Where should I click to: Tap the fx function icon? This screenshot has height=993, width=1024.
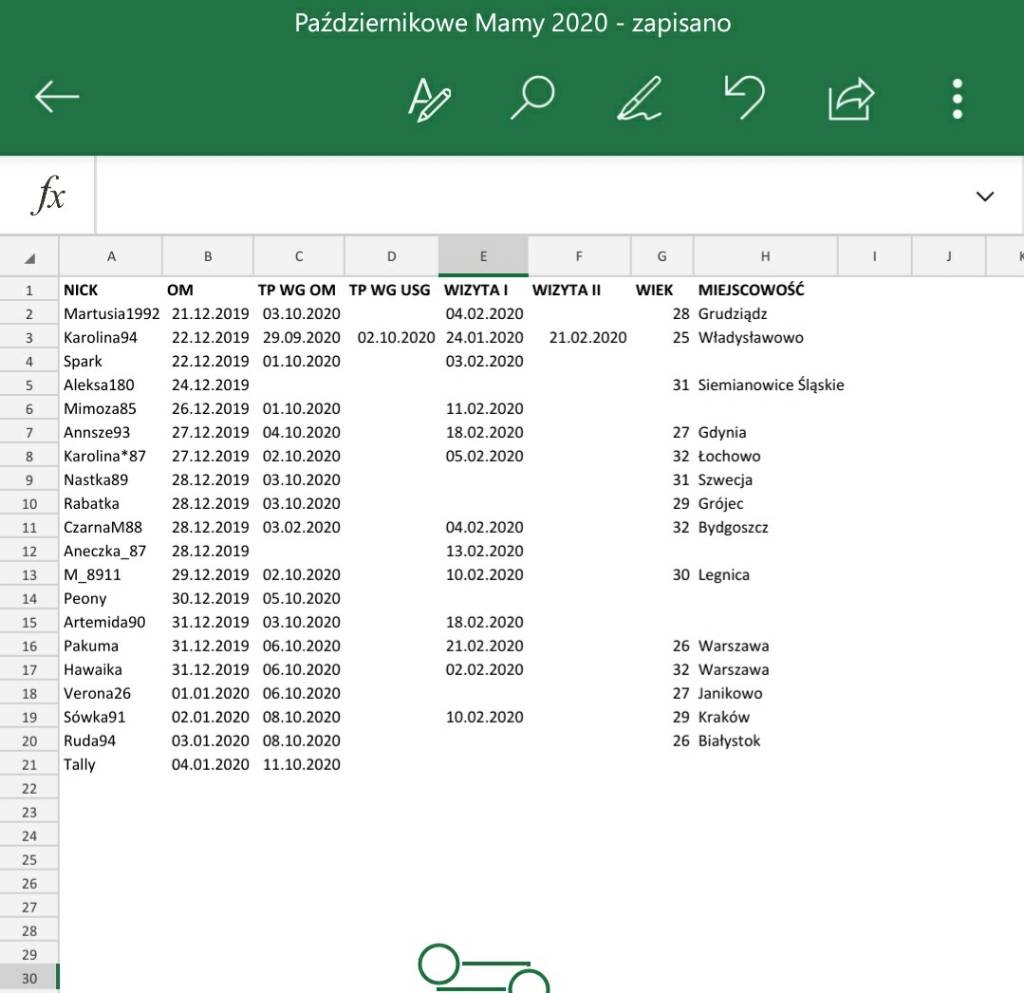click(x=48, y=195)
